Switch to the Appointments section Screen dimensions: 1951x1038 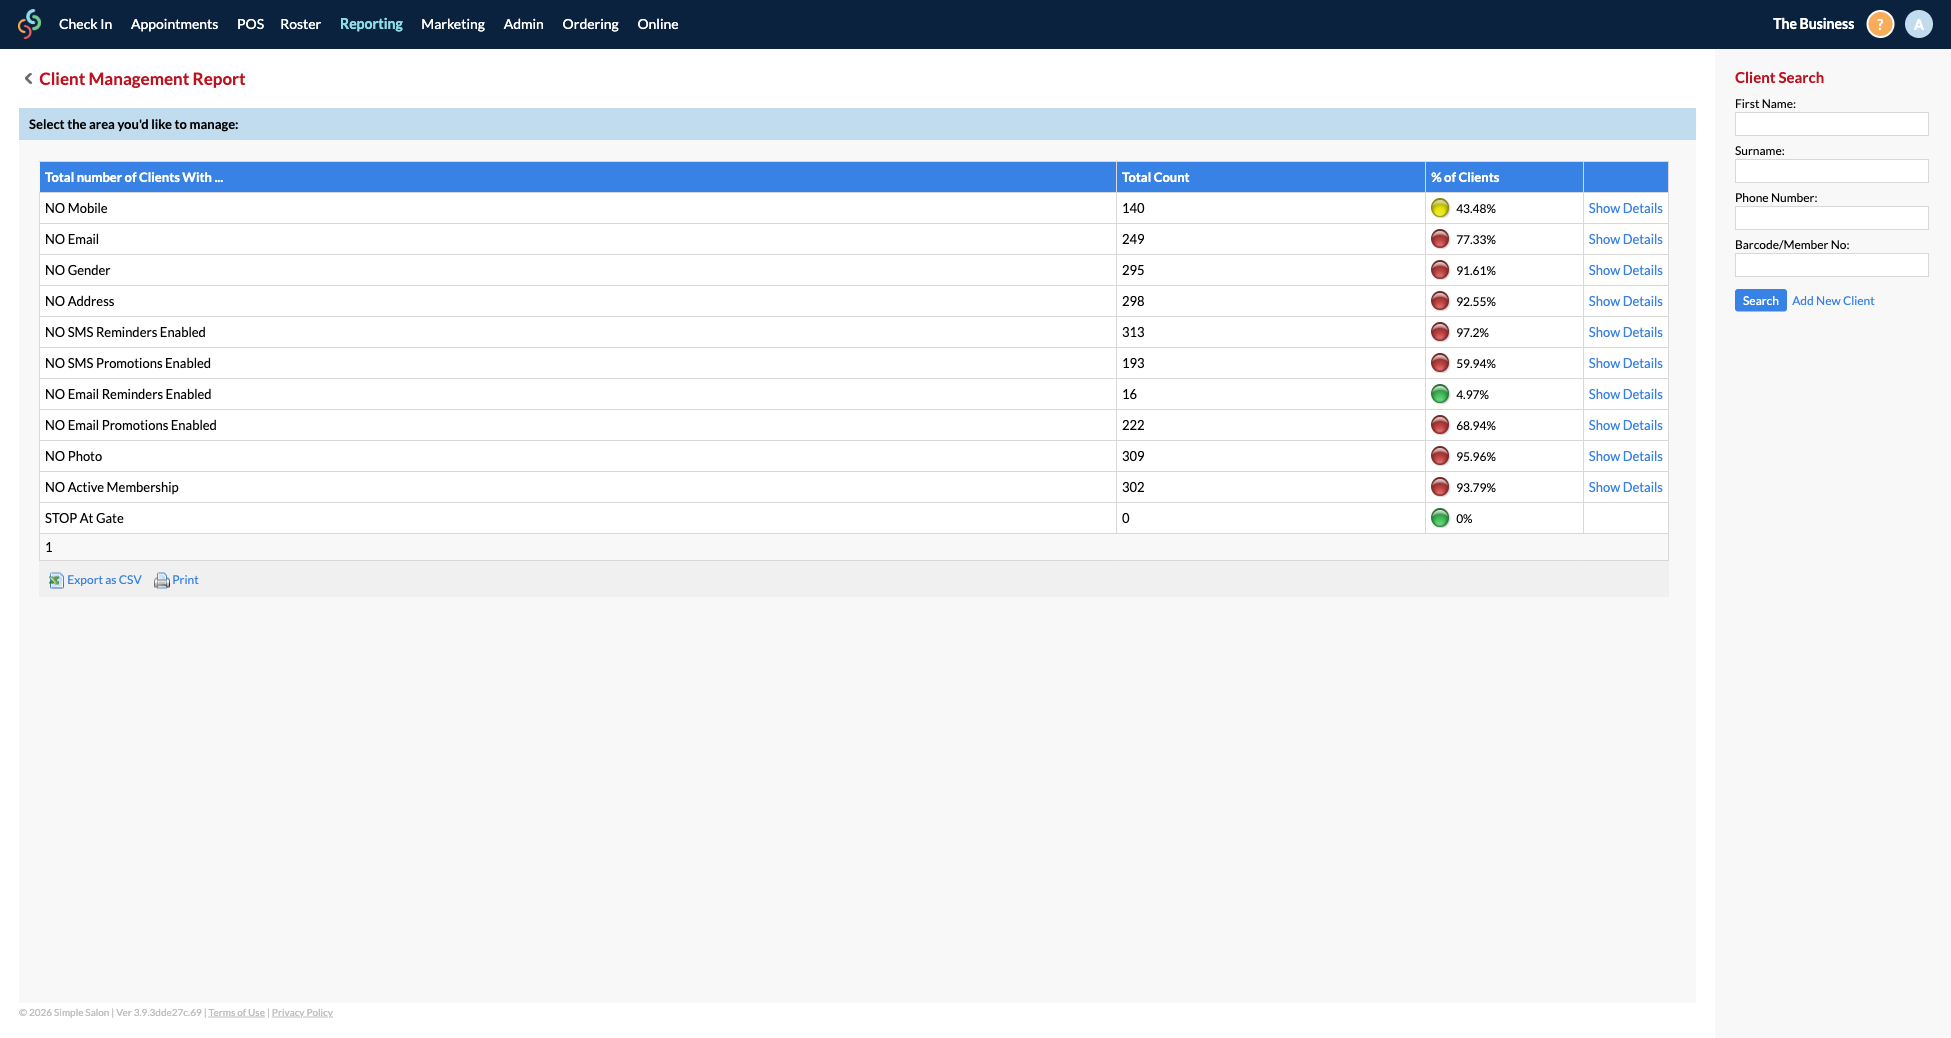pos(173,24)
